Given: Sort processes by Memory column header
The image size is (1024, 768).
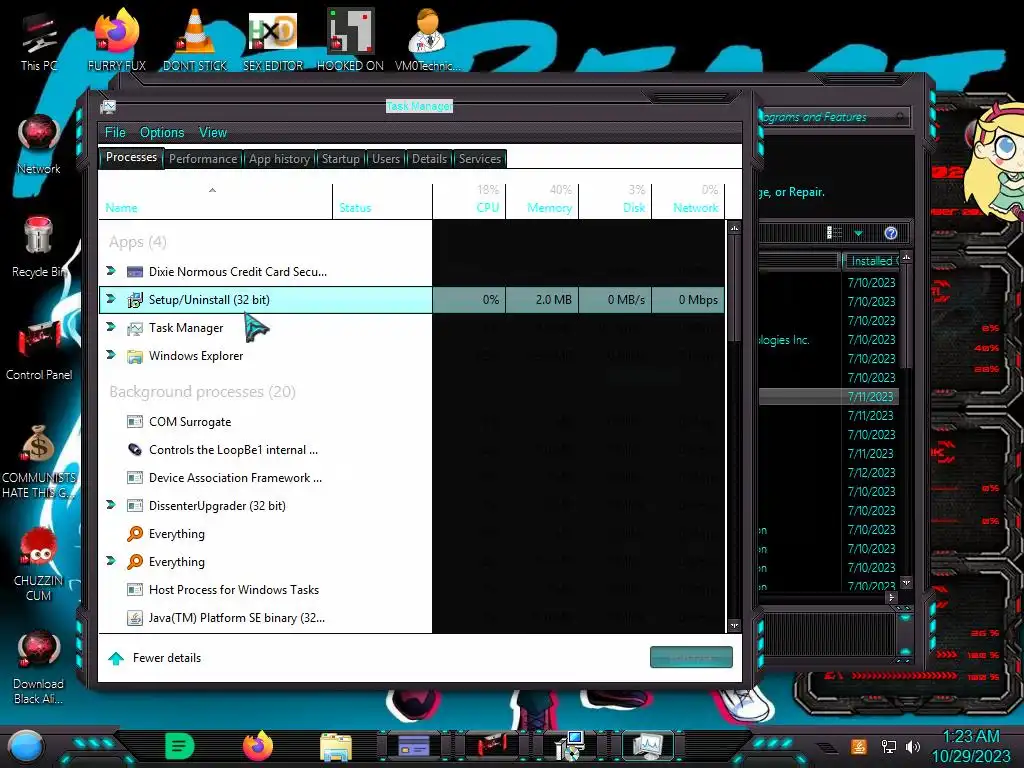Looking at the screenshot, I should (542, 201).
